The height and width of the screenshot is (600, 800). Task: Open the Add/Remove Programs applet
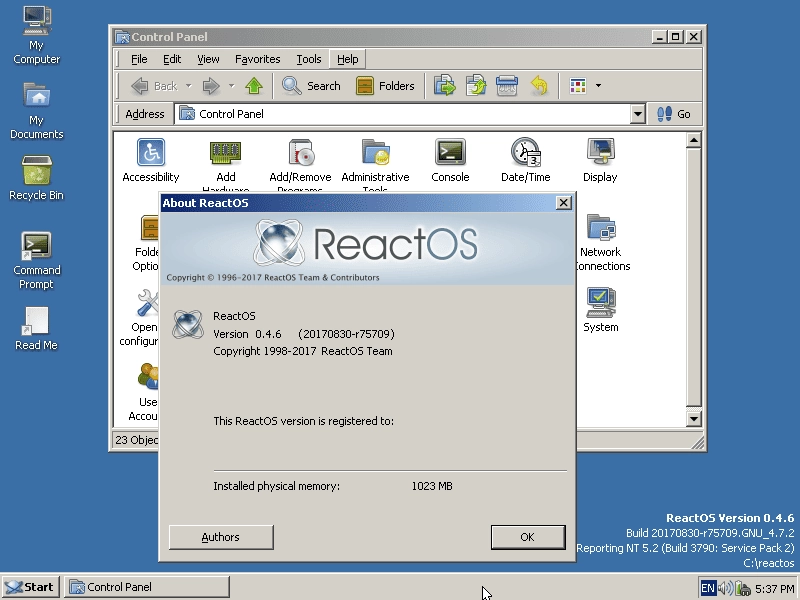pos(300,164)
